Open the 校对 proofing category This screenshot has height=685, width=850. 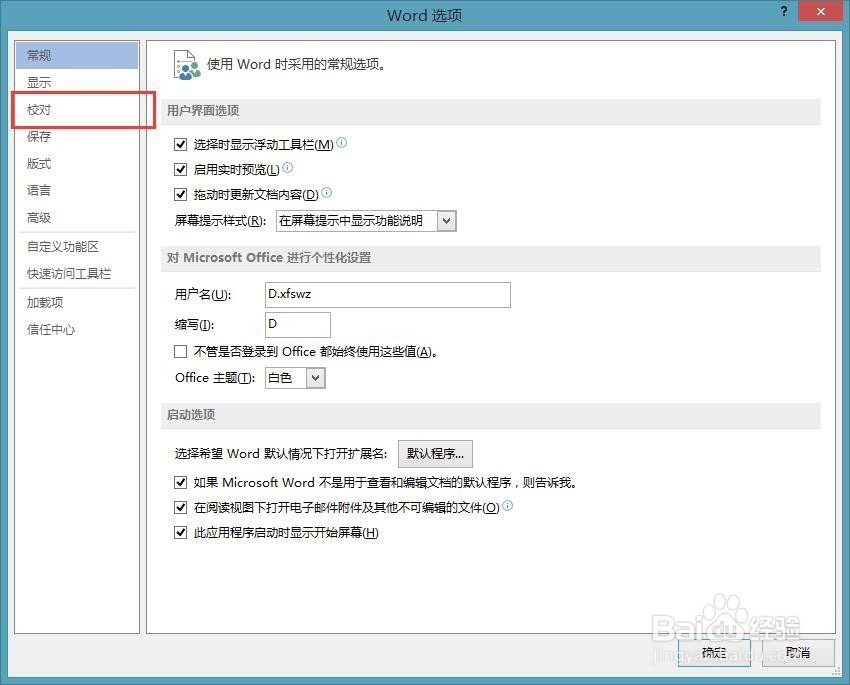[77, 109]
